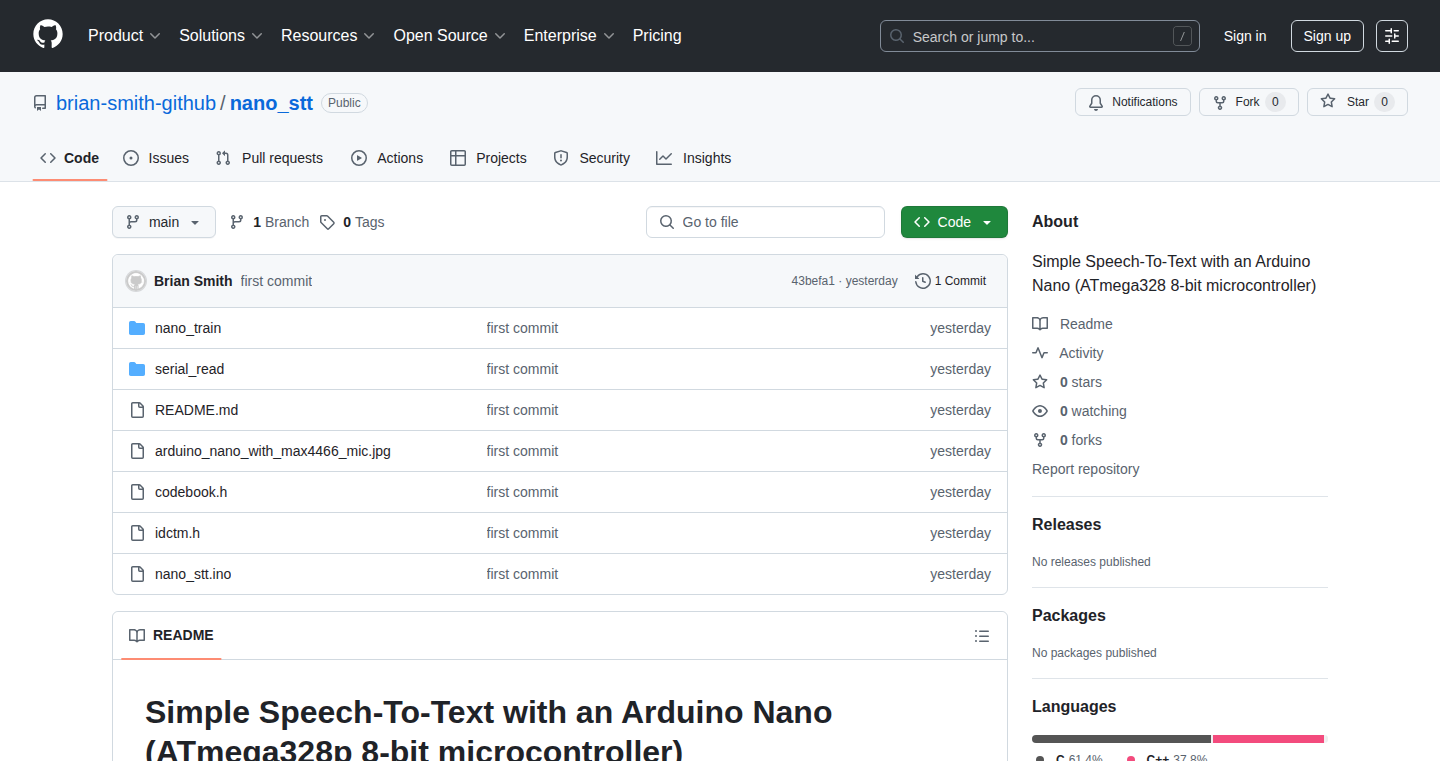Image resolution: width=1440 pixels, height=761 pixels.
Task: Focus the Search or jump to field
Action: tap(1040, 36)
